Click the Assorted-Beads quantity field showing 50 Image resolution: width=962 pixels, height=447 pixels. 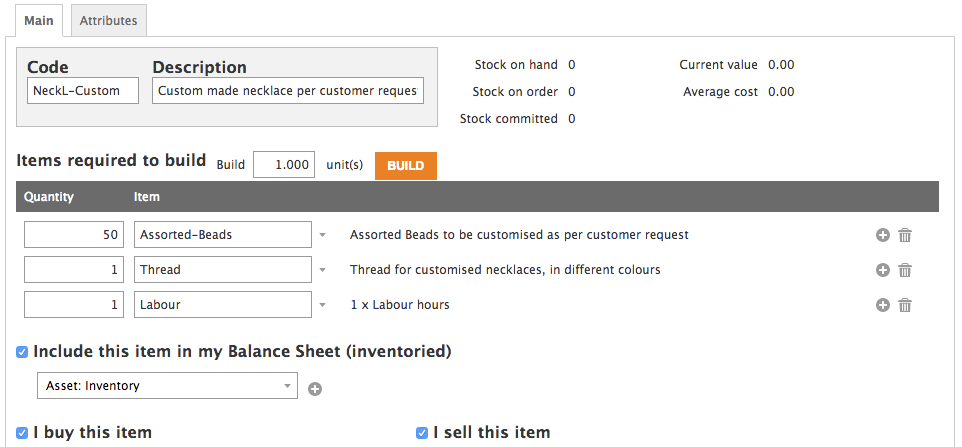[74, 235]
